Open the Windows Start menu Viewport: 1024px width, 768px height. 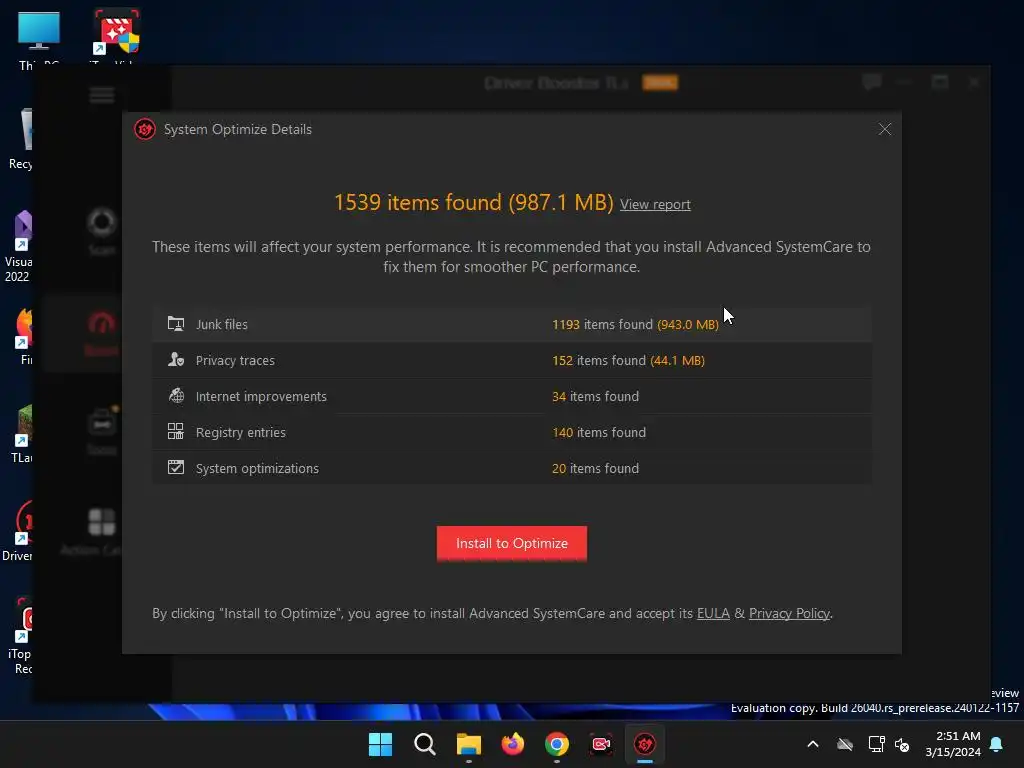[380, 744]
